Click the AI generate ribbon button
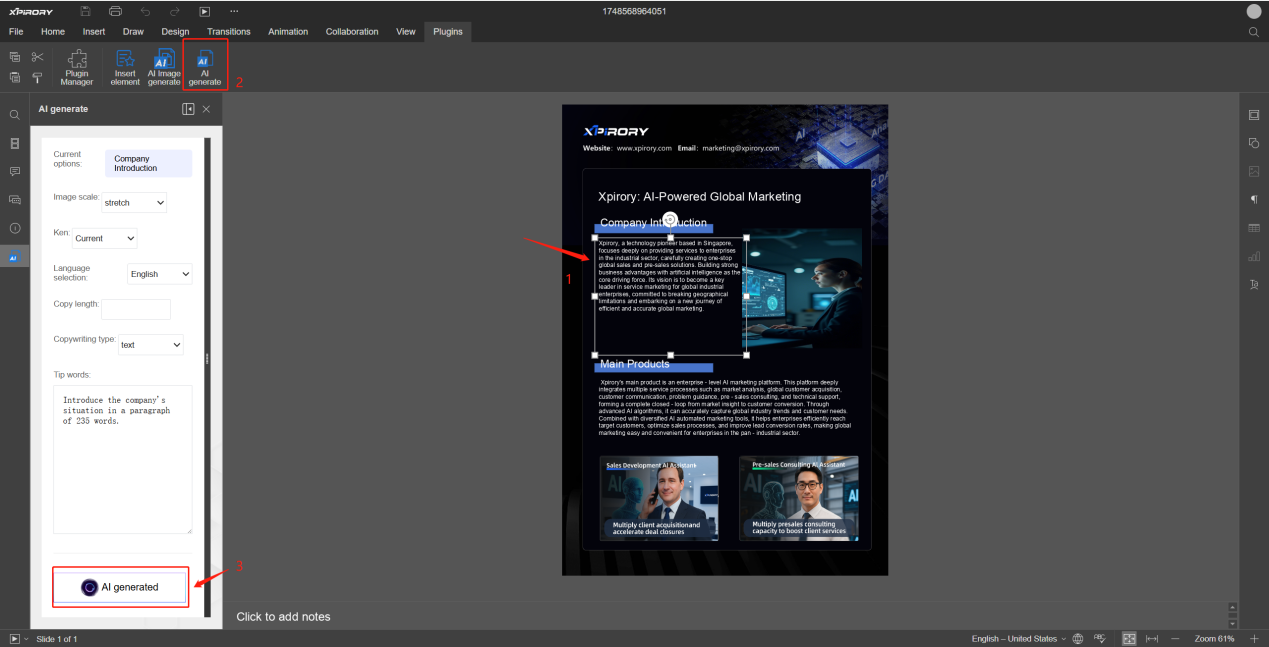1269x647 pixels. (204, 67)
